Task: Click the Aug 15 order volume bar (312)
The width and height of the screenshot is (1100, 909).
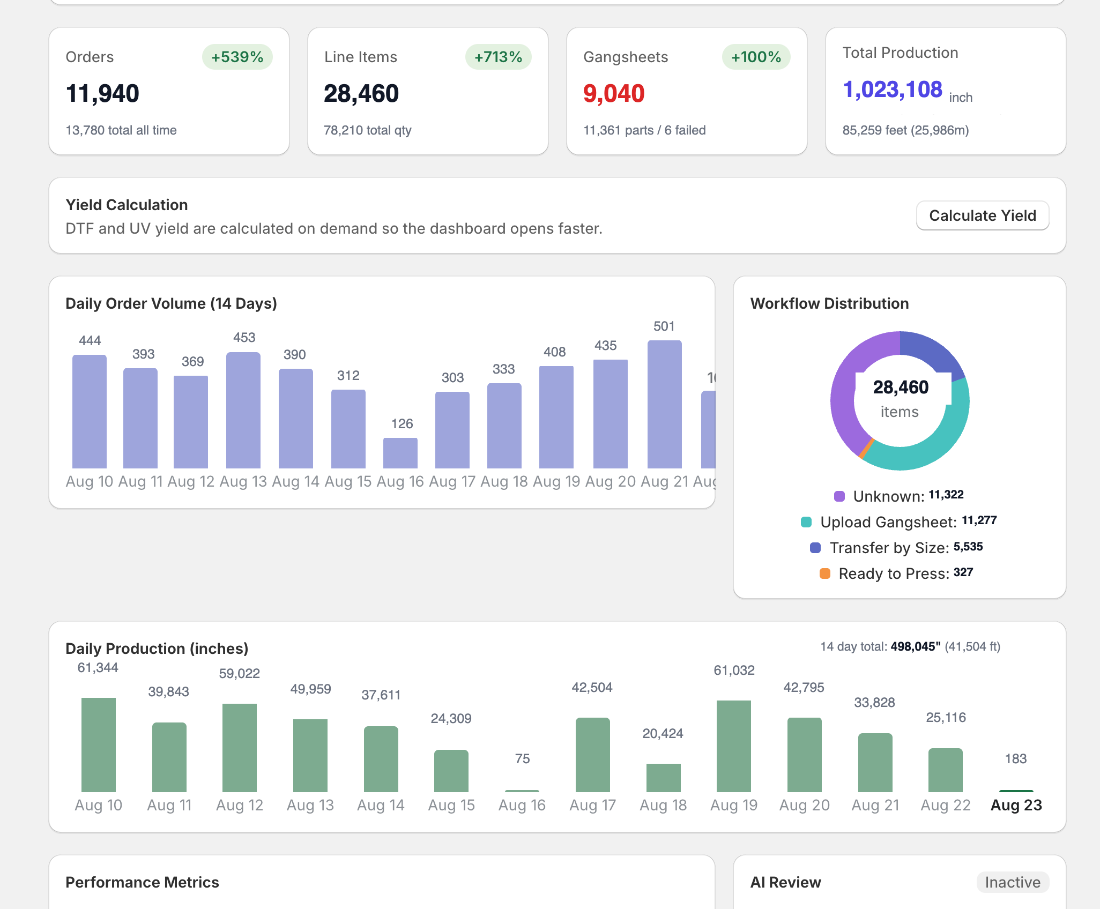Action: point(348,429)
